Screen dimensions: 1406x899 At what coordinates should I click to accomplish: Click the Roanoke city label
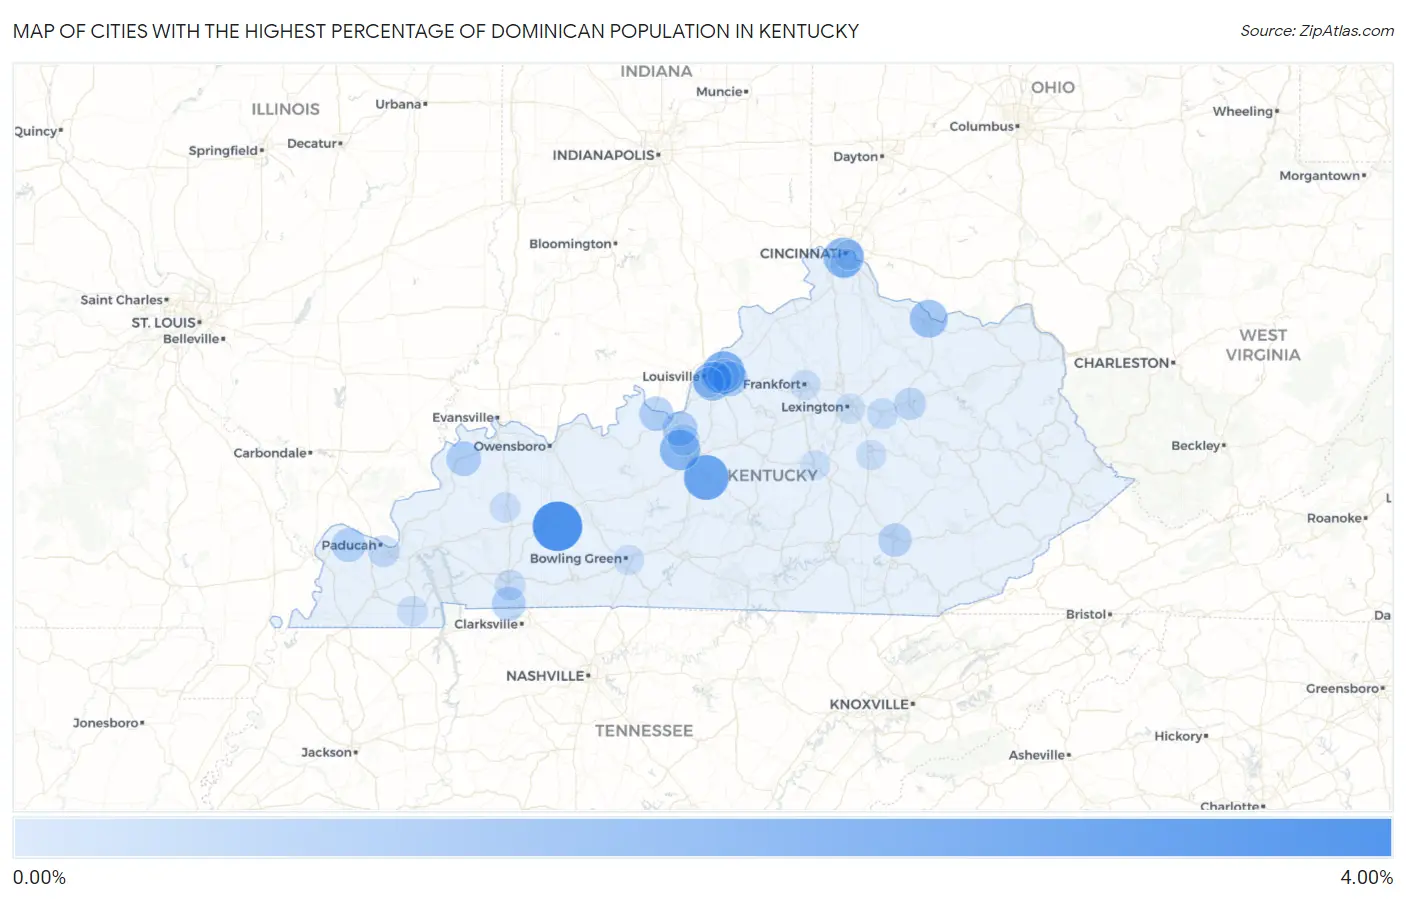click(x=1337, y=518)
